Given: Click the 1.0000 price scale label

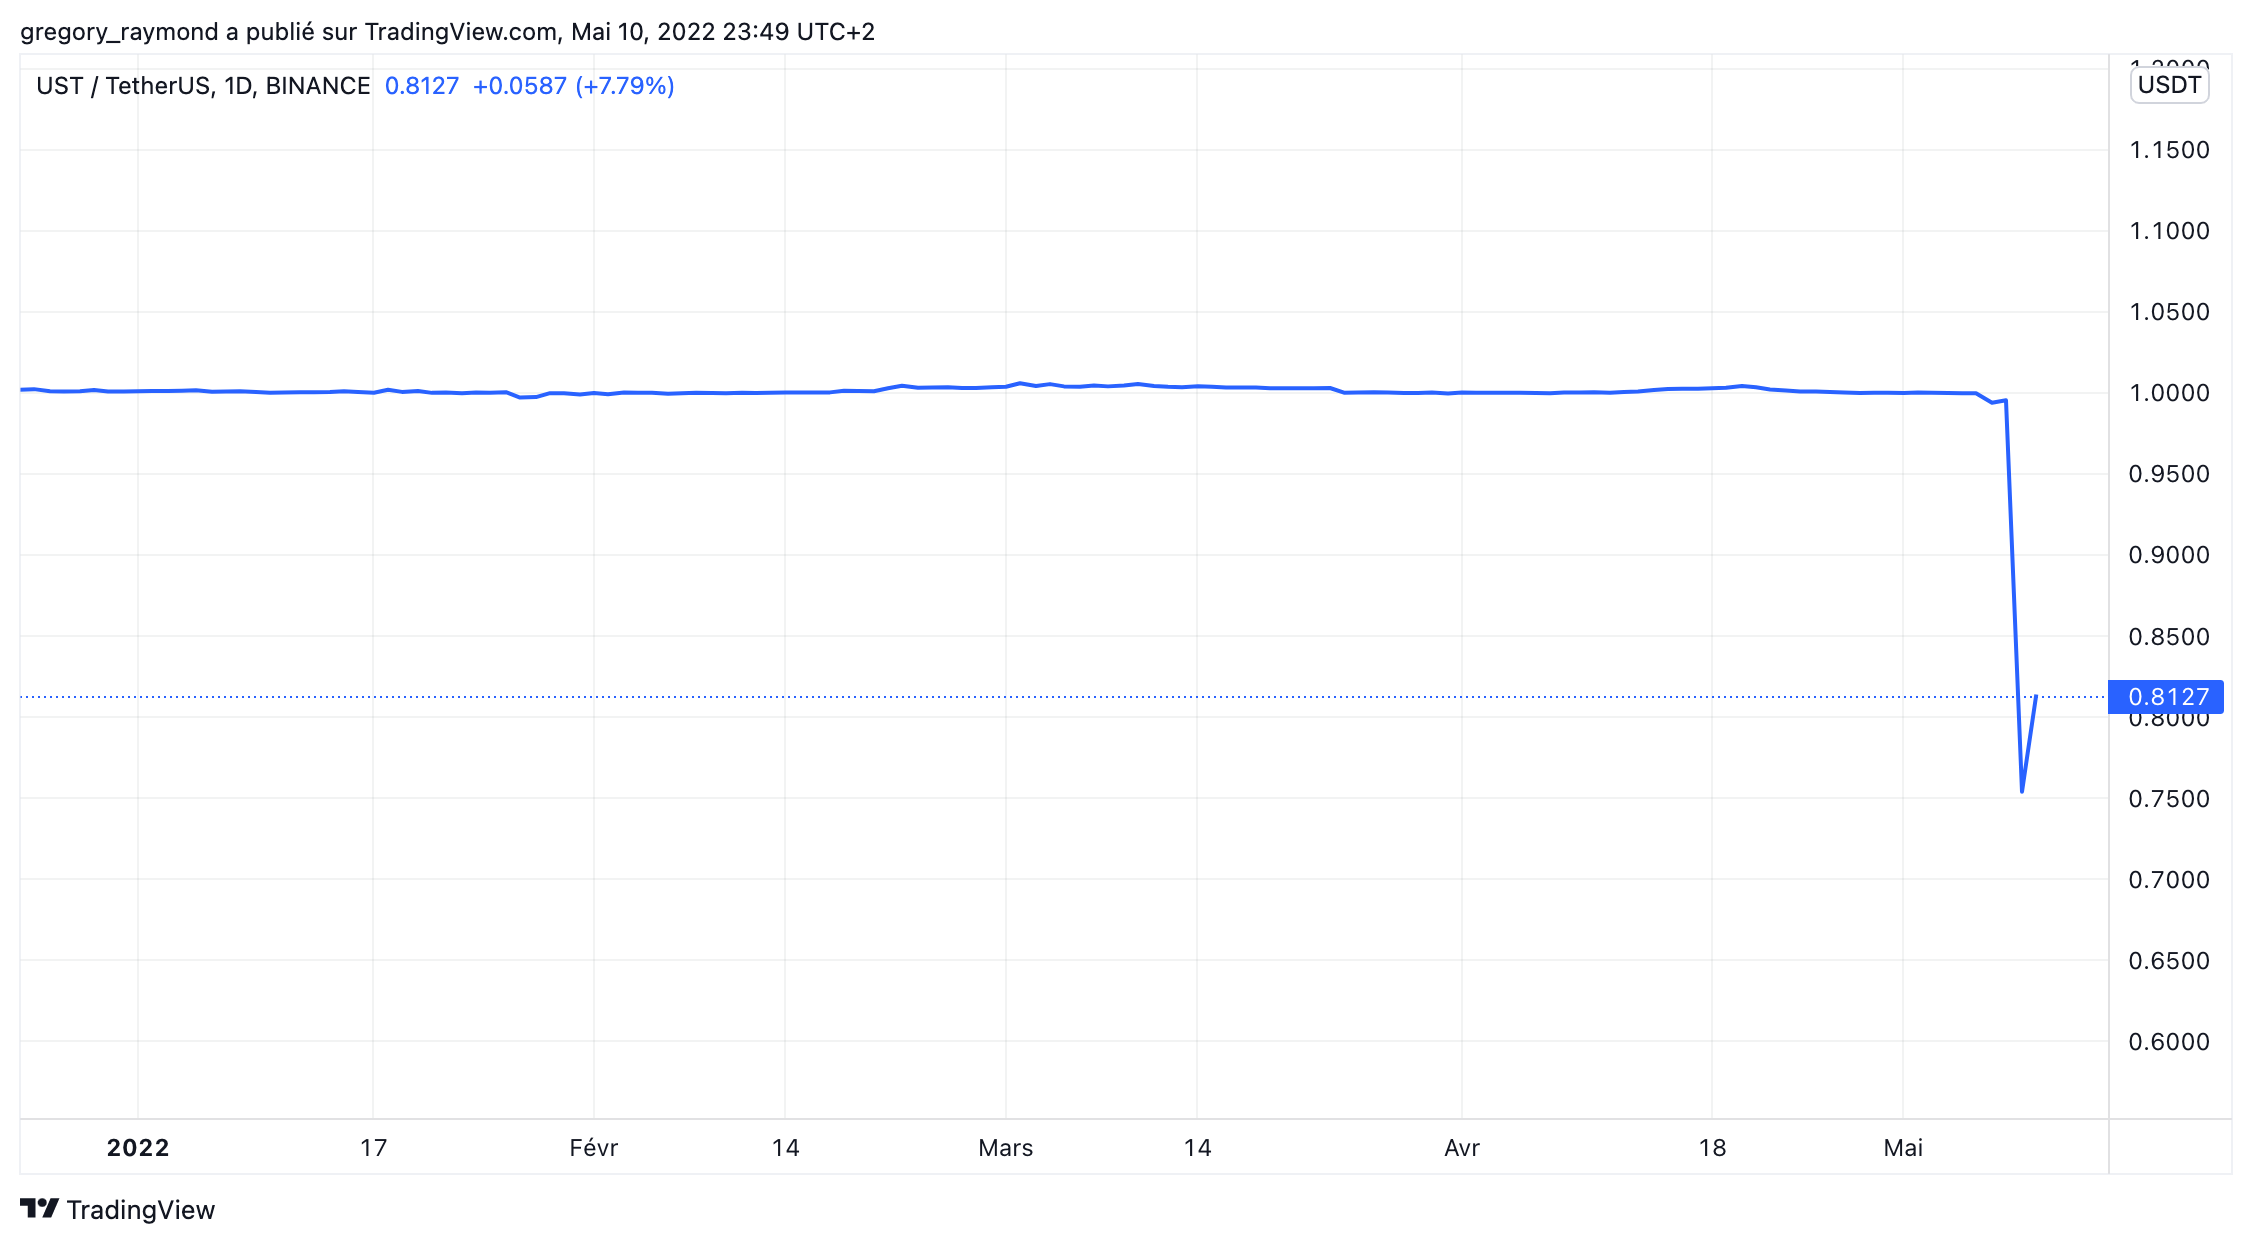Looking at the screenshot, I should point(2168,393).
